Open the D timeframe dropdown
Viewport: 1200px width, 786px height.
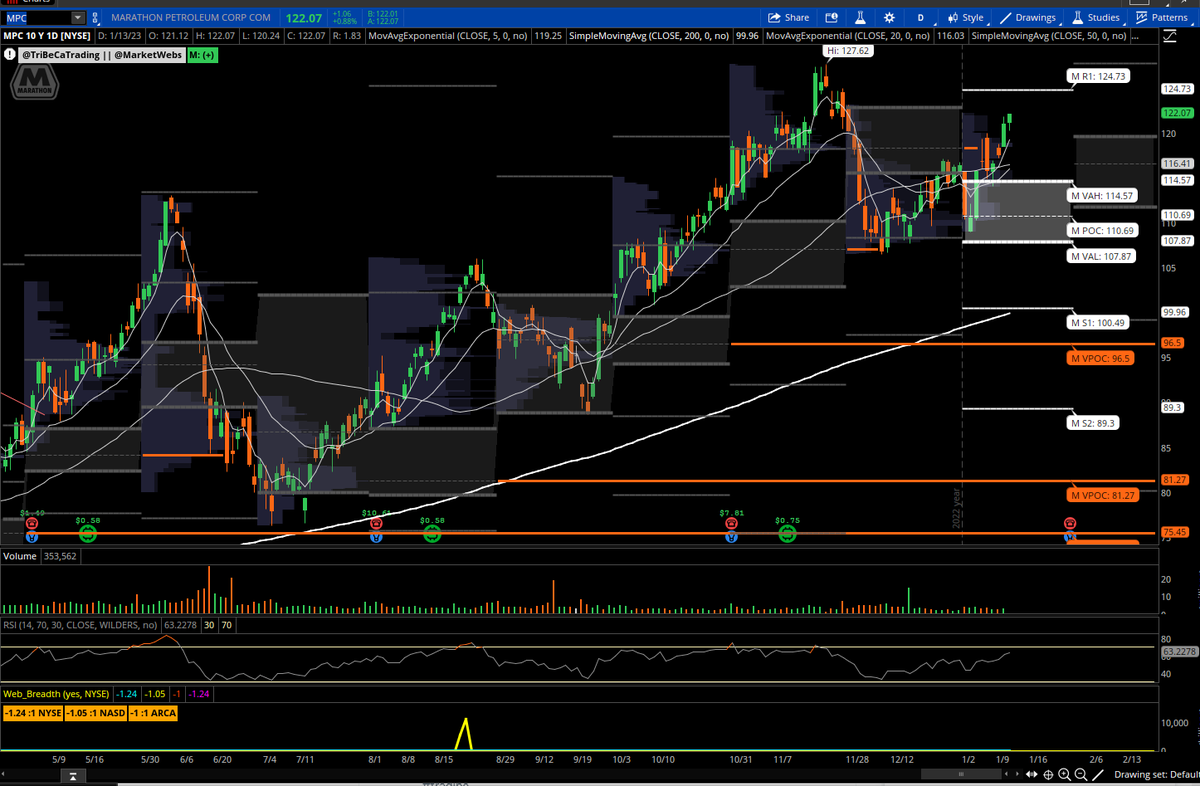[x=919, y=17]
